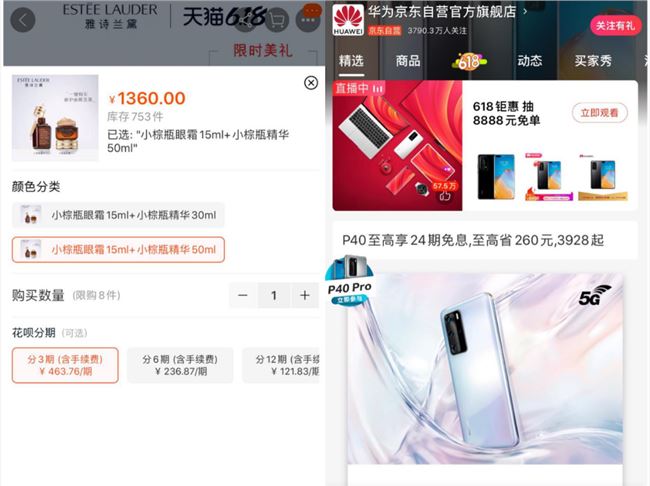Open the shopping cart icon

point(276,19)
